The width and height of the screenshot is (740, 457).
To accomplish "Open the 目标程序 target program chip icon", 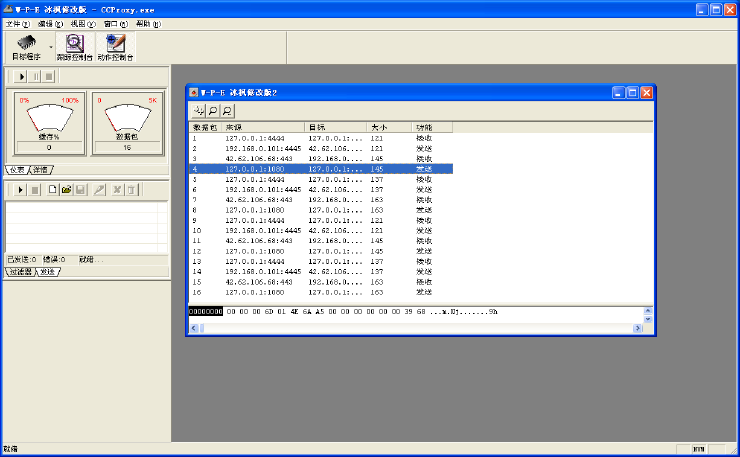I will pos(26,47).
